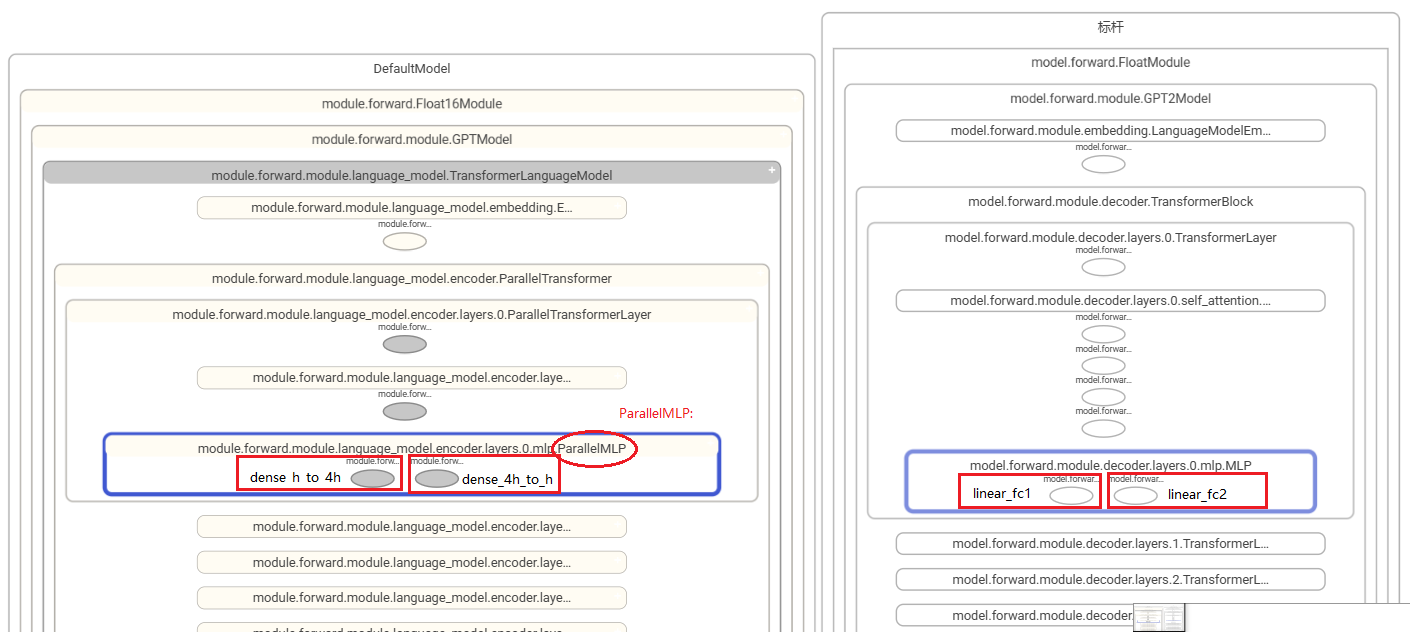Open the small thumbnail icon at the bottom right
1410x632 pixels.
point(1159,619)
